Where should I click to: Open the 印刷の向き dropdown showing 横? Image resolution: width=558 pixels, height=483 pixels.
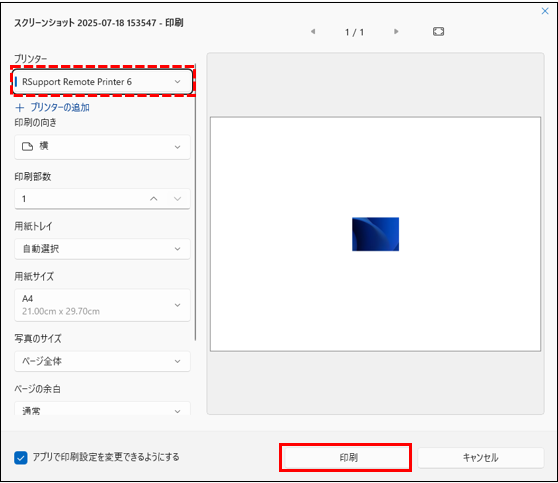[102, 147]
